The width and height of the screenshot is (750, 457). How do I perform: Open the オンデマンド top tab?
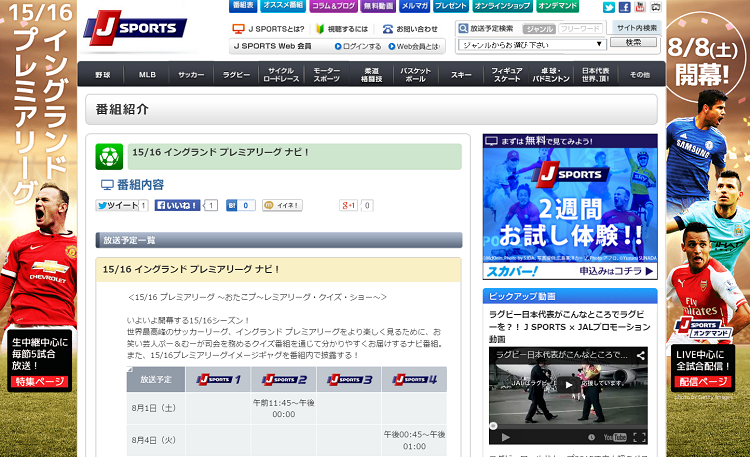pyautogui.click(x=557, y=6)
